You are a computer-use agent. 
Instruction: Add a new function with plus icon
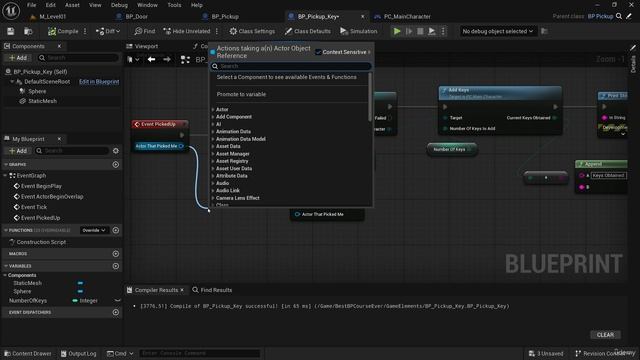click(x=116, y=230)
